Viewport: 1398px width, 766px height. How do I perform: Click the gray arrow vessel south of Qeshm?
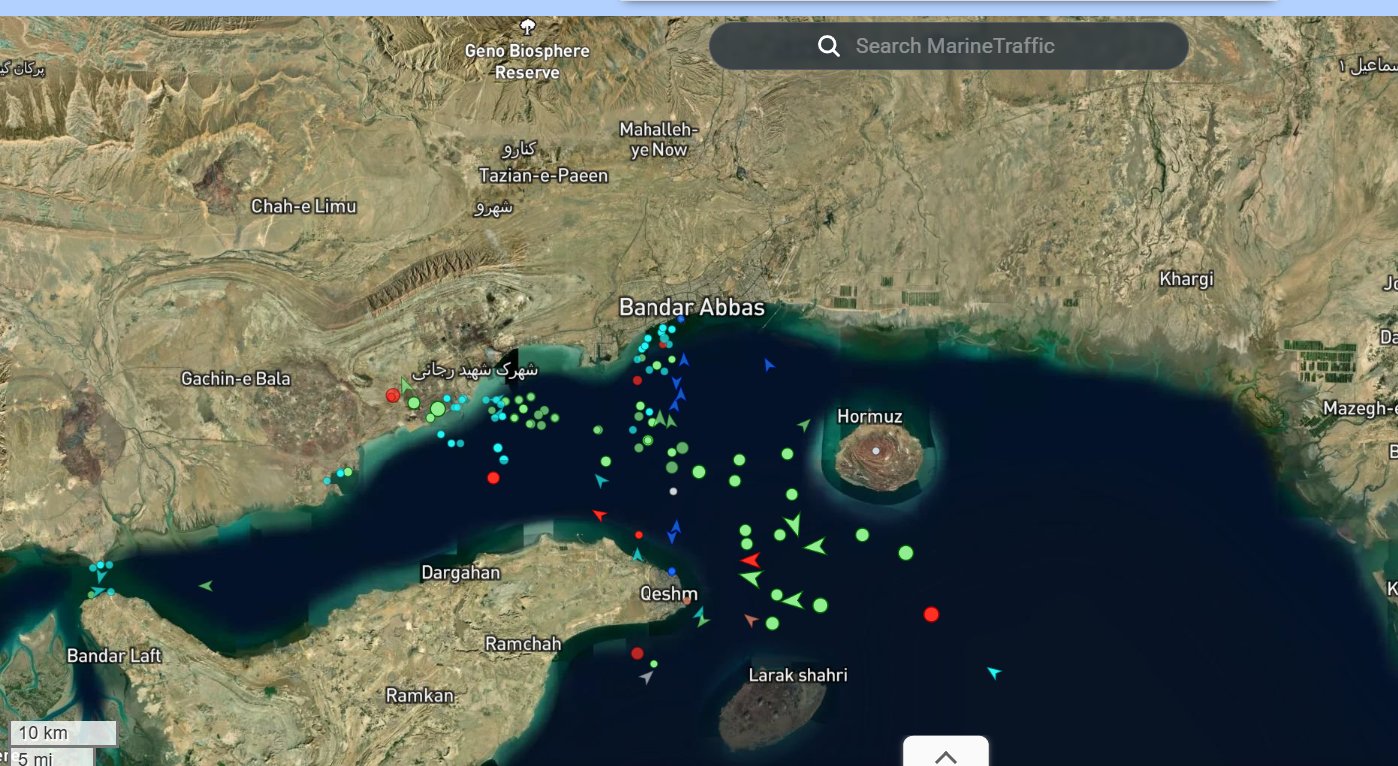pos(647,678)
